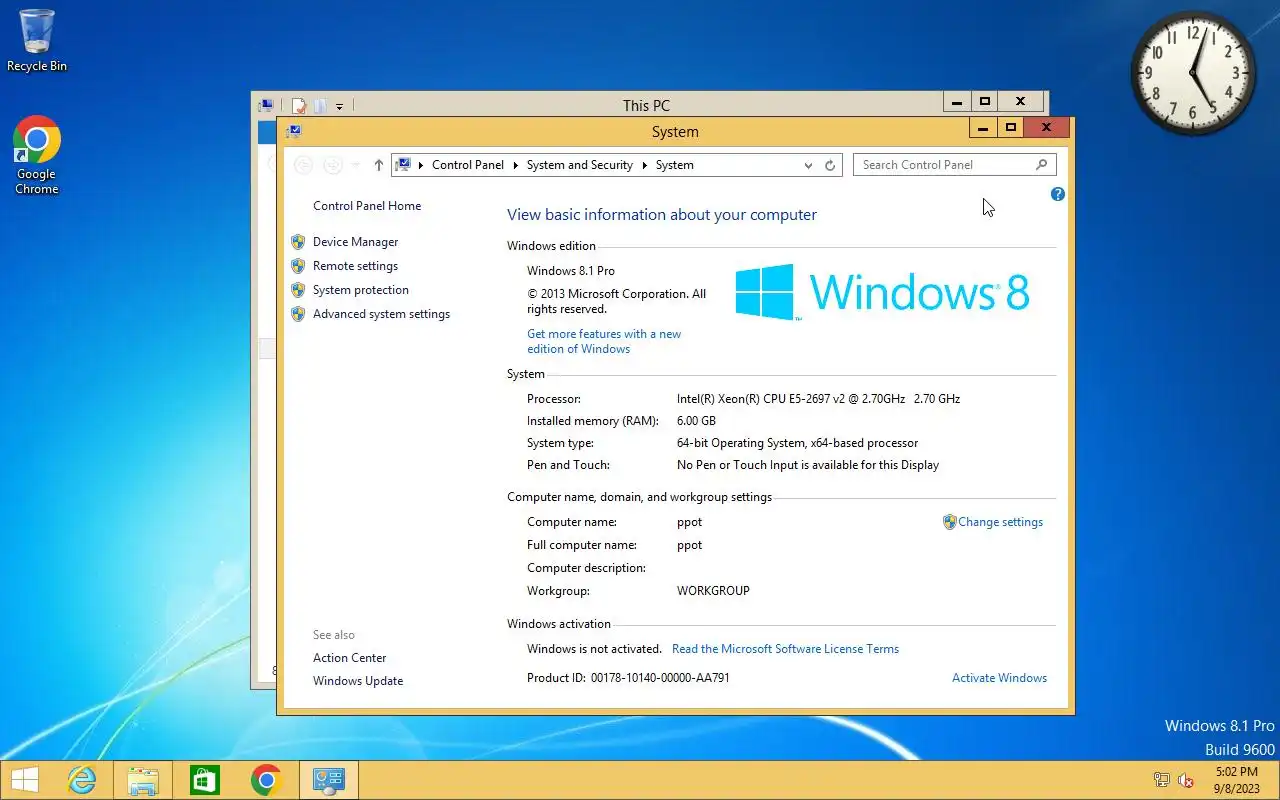Image resolution: width=1280 pixels, height=800 pixels.
Task: Open Remote settings link
Action: (x=355, y=266)
